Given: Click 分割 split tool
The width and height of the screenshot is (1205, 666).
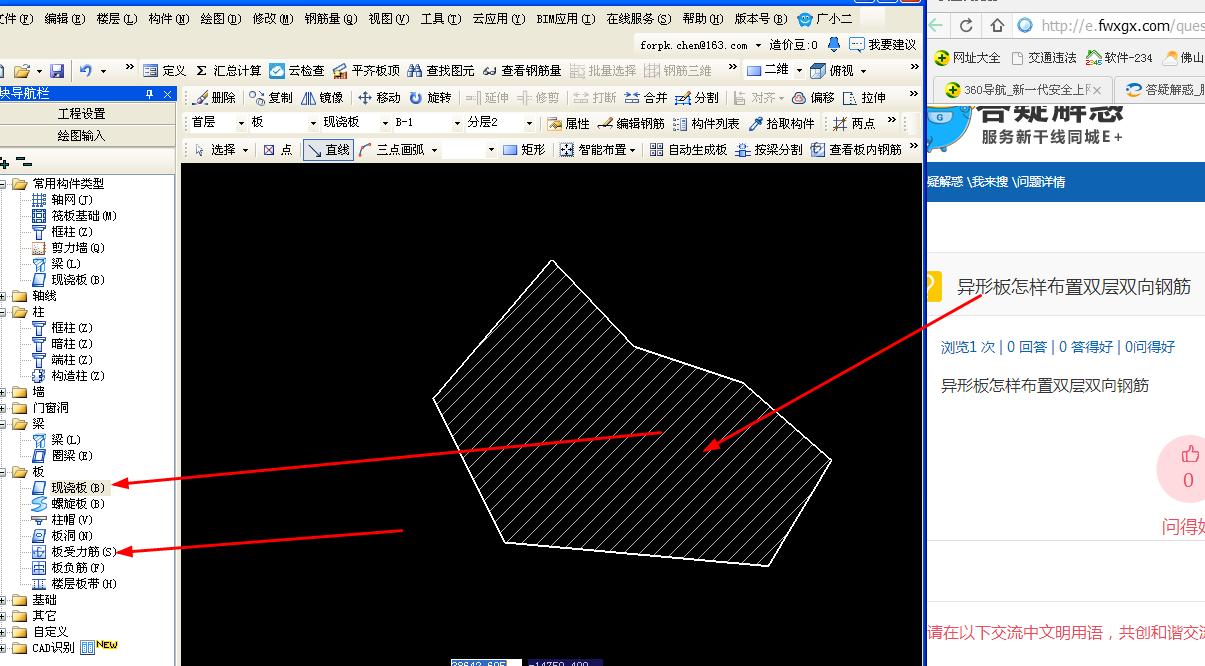Looking at the screenshot, I should click(x=697, y=98).
